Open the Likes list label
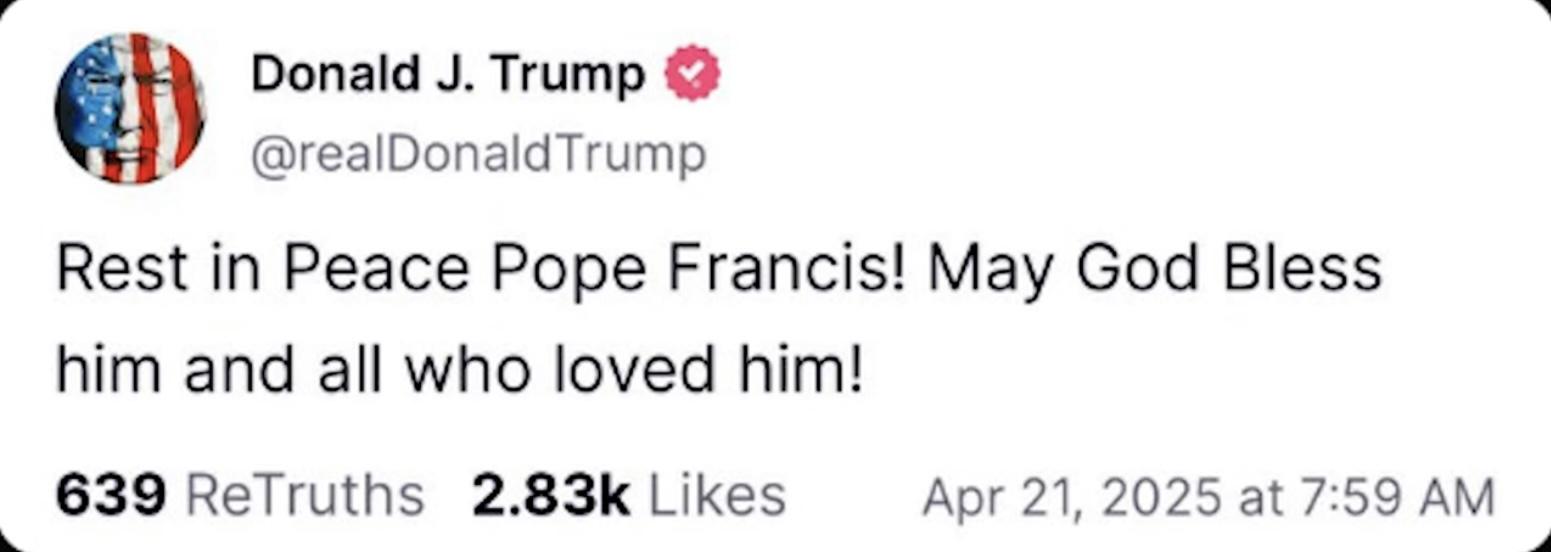This screenshot has height=552, width=1551. coord(717,496)
